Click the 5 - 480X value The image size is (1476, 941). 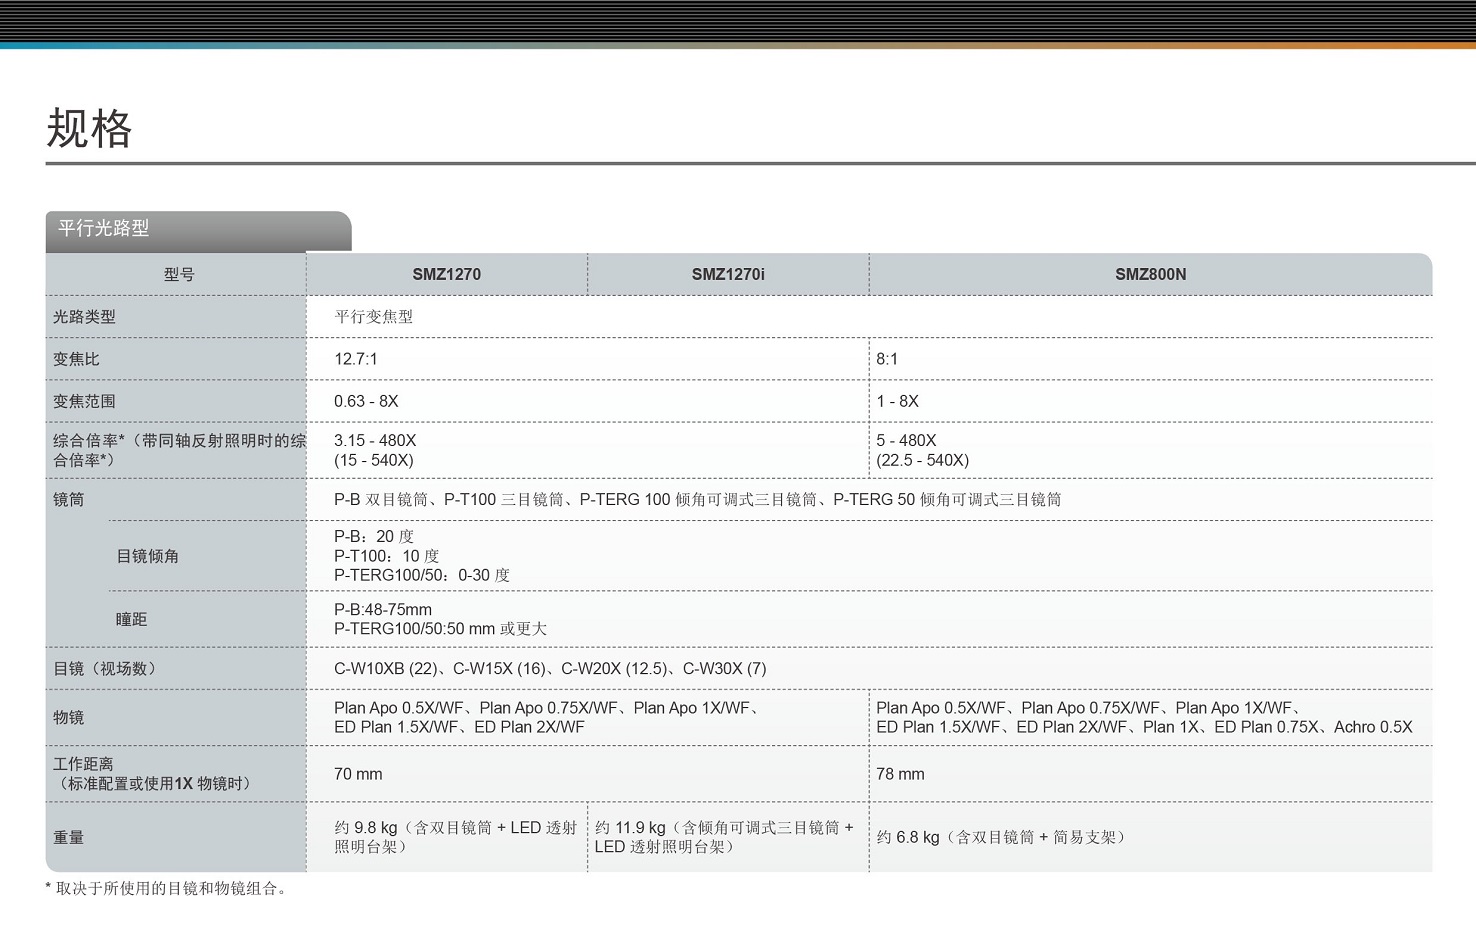coord(906,440)
